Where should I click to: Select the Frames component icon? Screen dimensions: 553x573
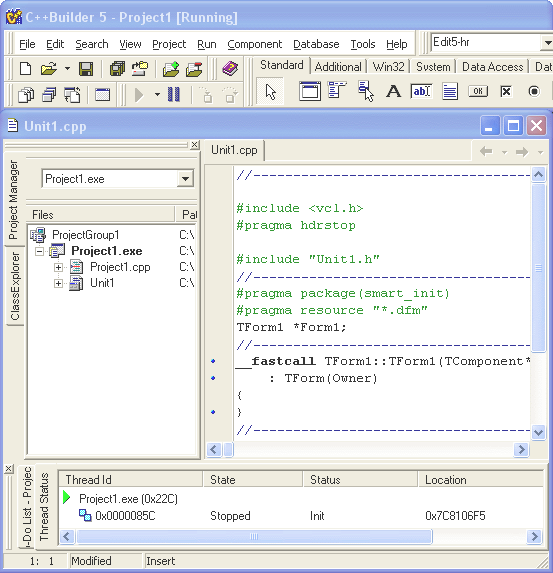coord(310,91)
